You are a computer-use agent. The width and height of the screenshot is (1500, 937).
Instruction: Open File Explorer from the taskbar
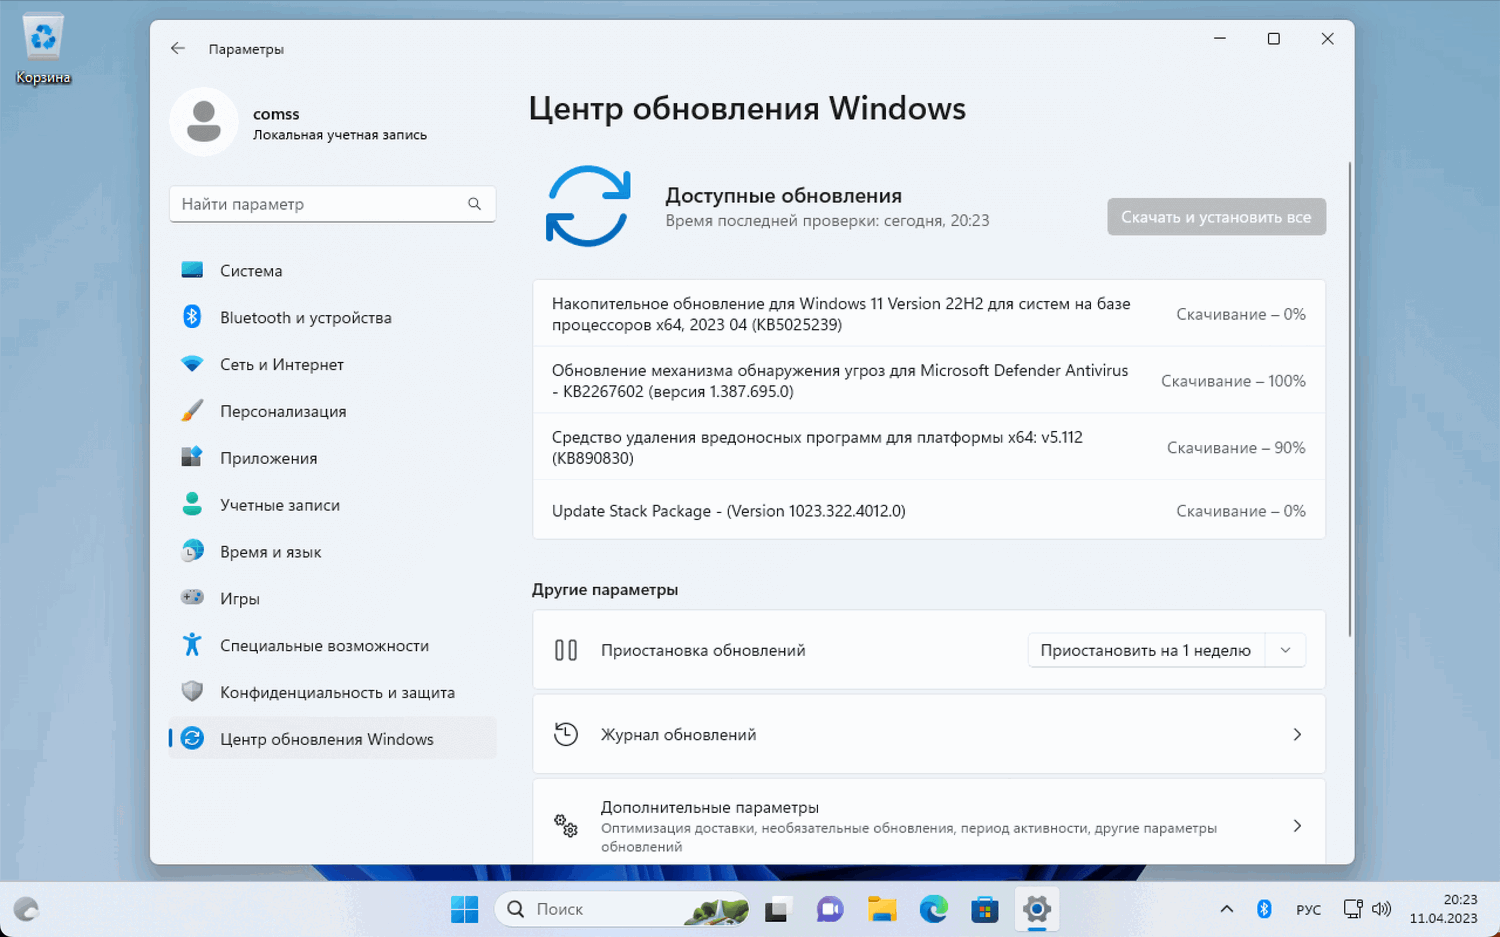point(881,909)
